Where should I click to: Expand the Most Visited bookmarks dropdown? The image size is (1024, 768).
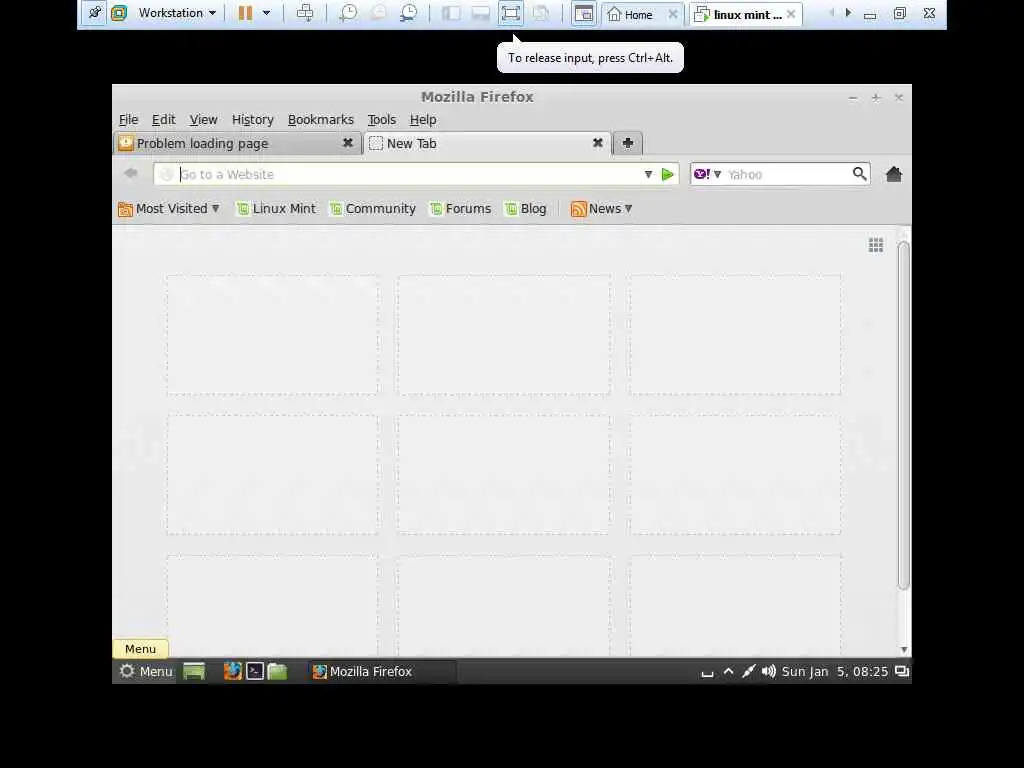pyautogui.click(x=168, y=209)
